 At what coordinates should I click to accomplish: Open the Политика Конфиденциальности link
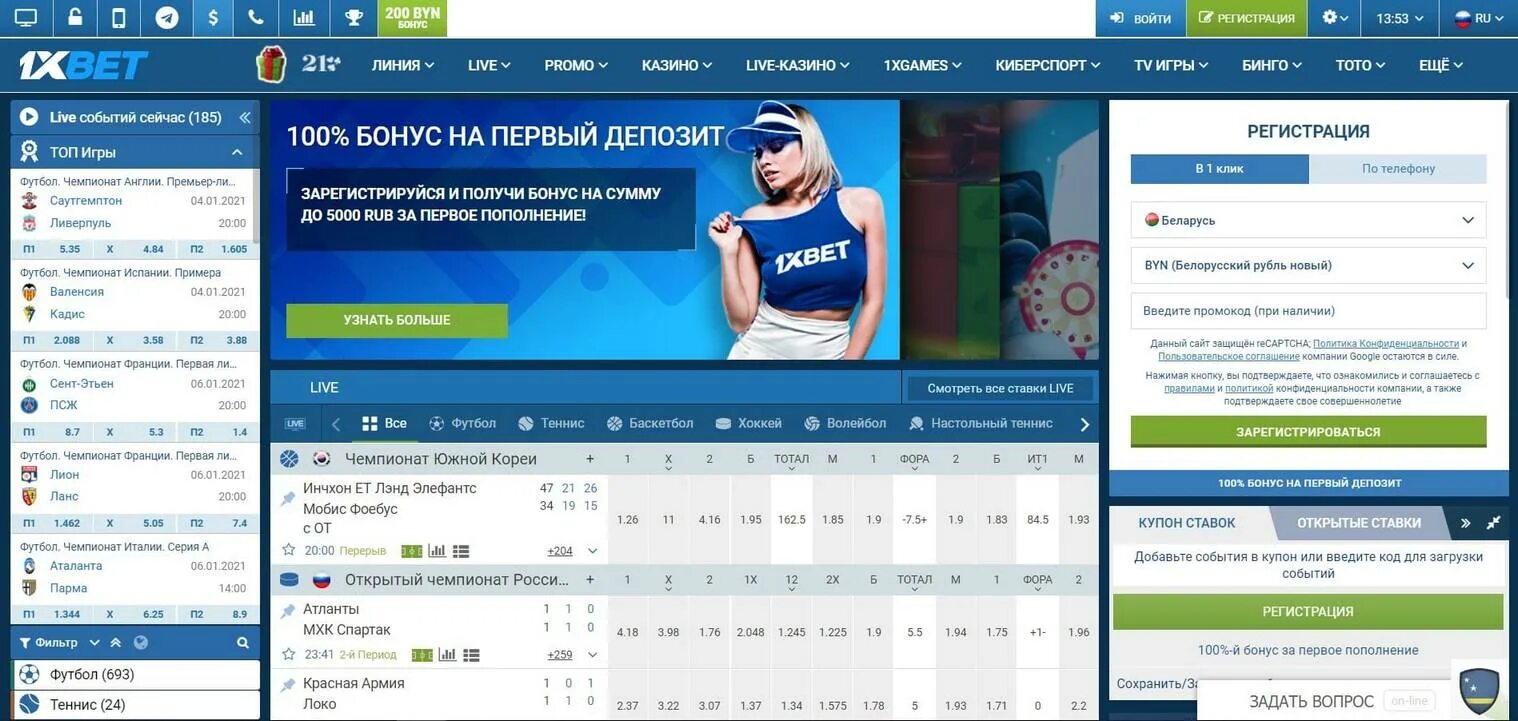tap(1386, 343)
